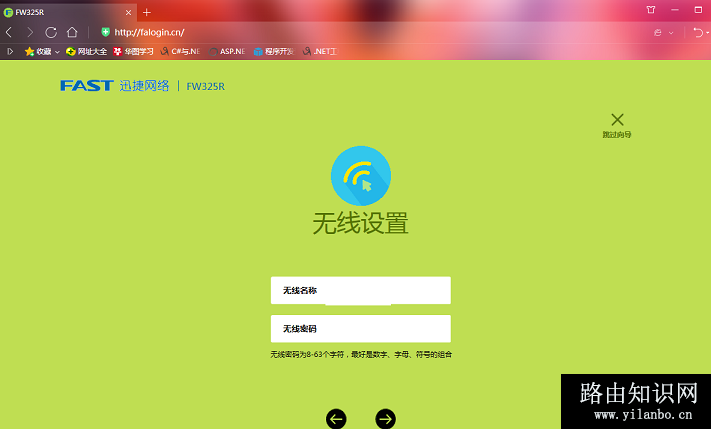The height and width of the screenshot is (429, 711).
Task: Close the FW325R browser tab
Action: pyautogui.click(x=128, y=13)
